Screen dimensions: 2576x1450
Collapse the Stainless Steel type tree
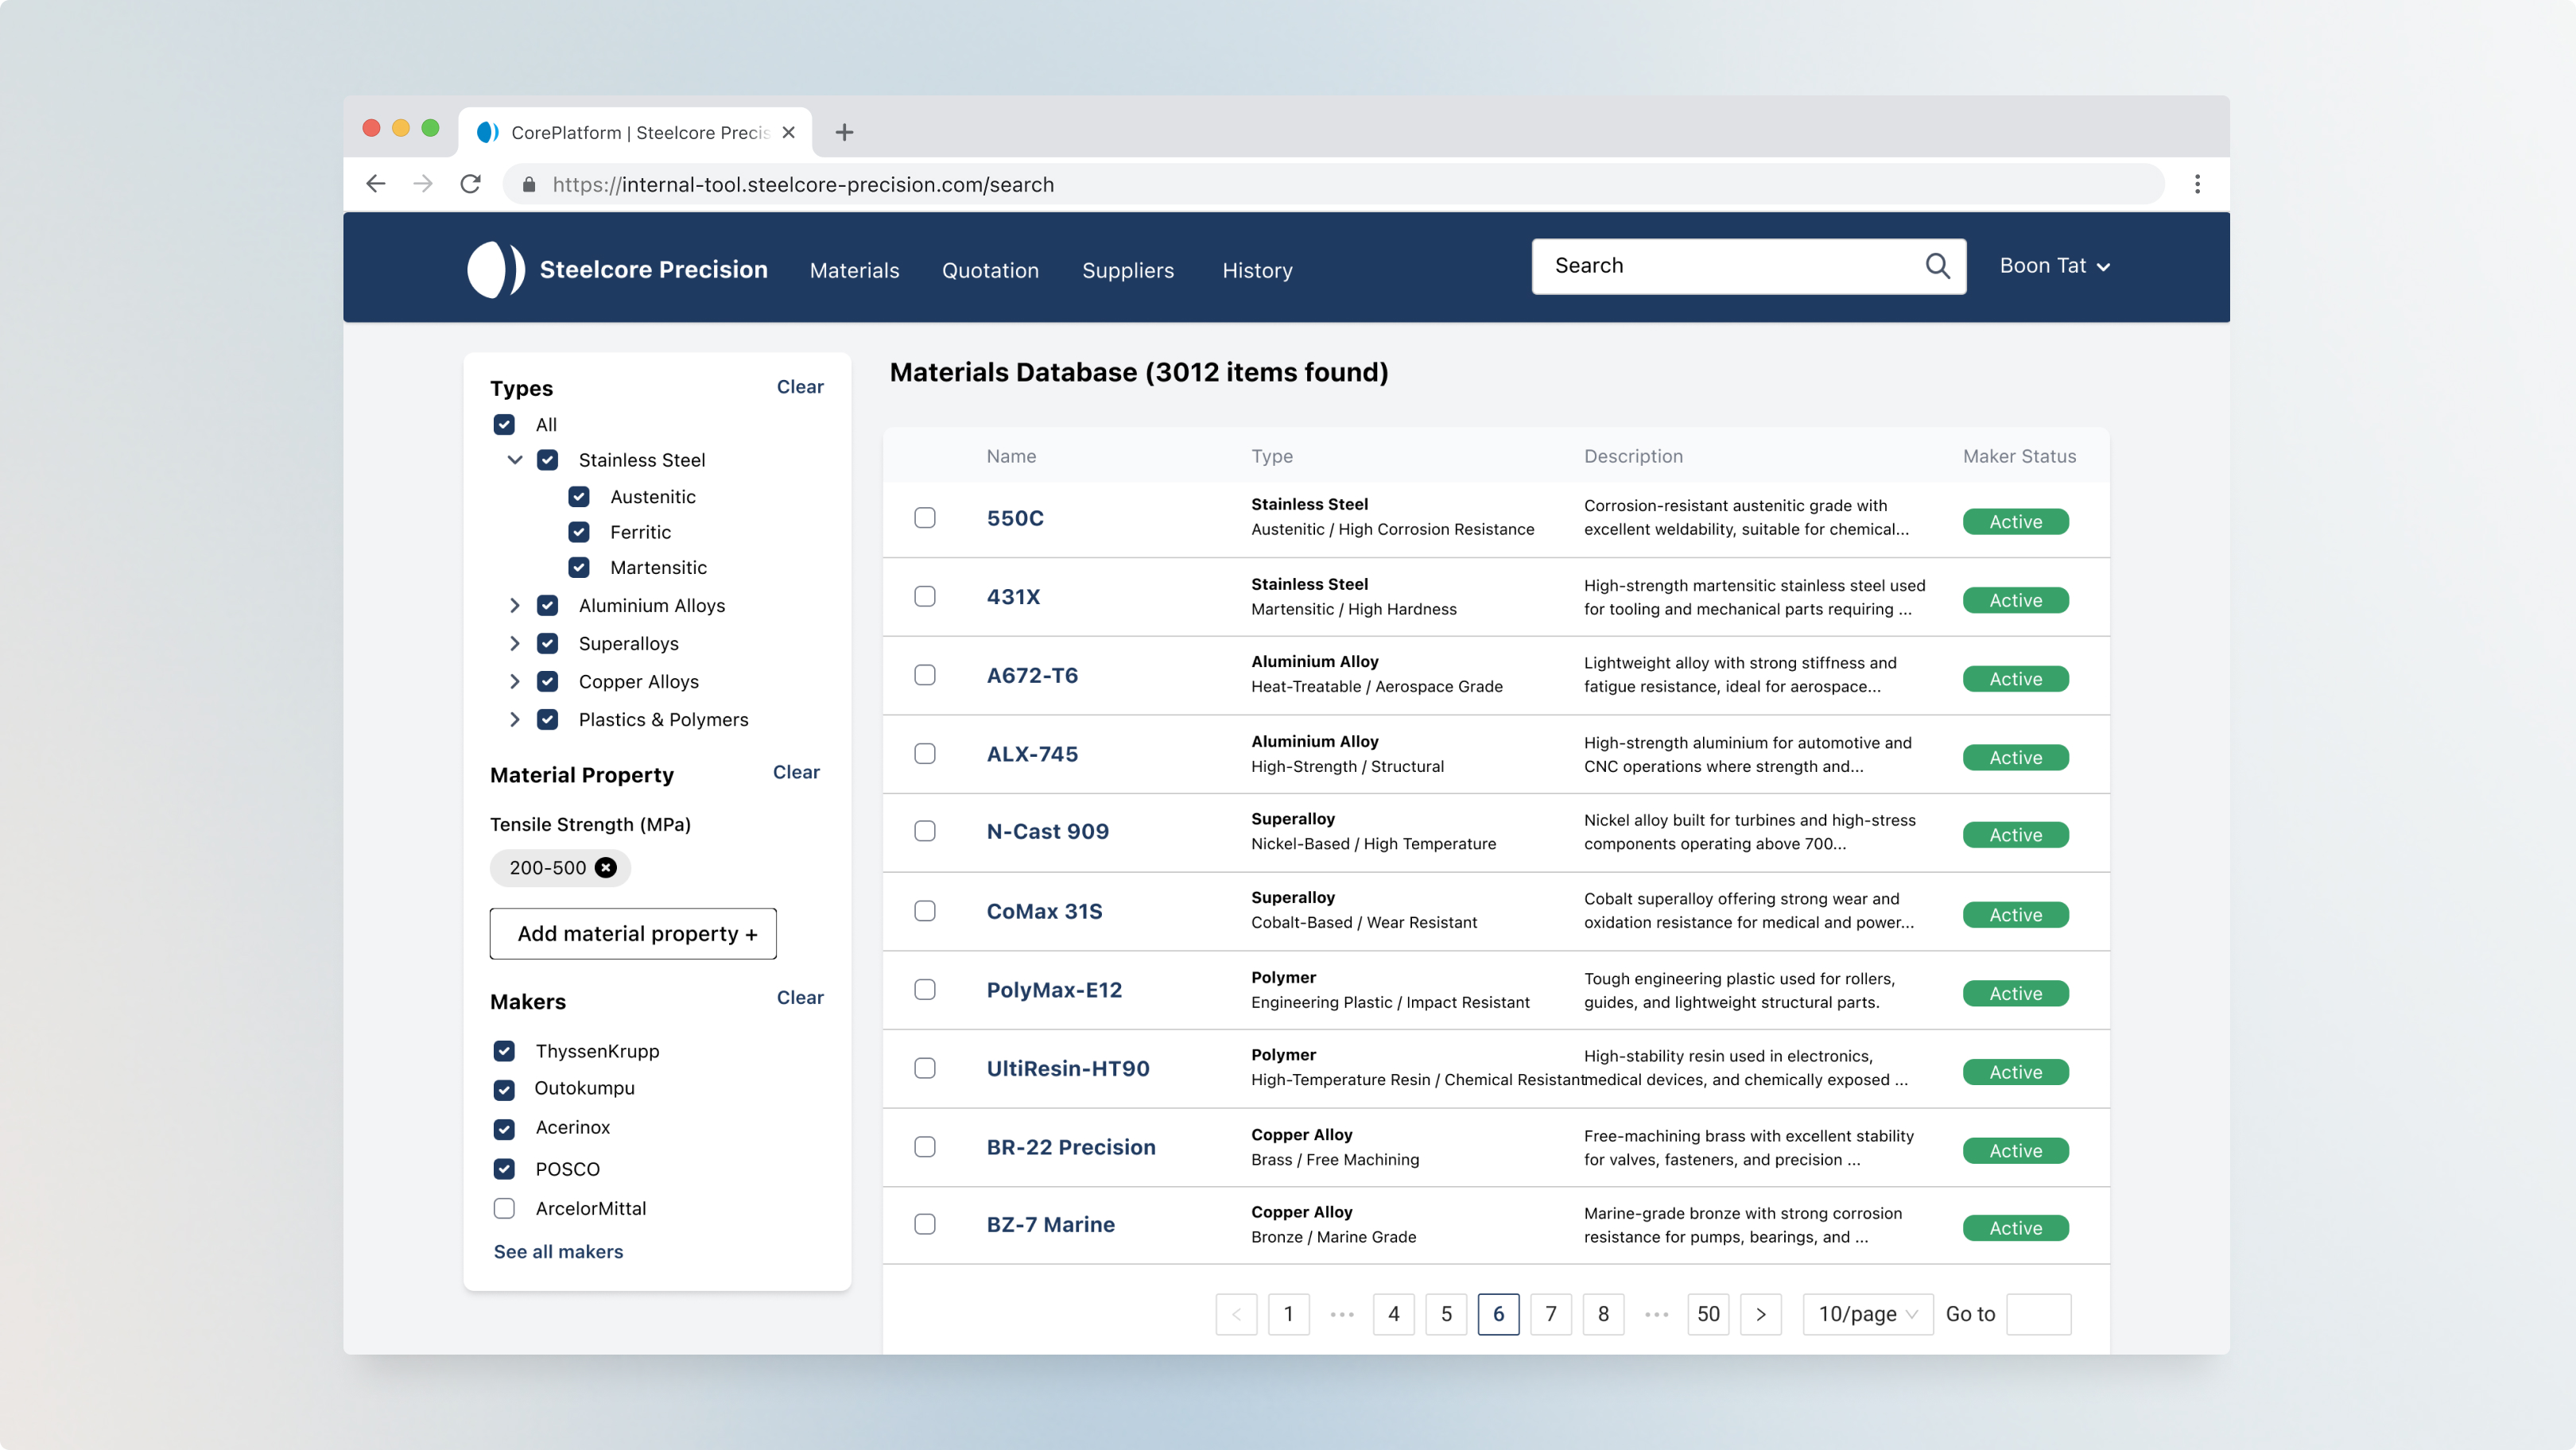pyautogui.click(x=514, y=460)
